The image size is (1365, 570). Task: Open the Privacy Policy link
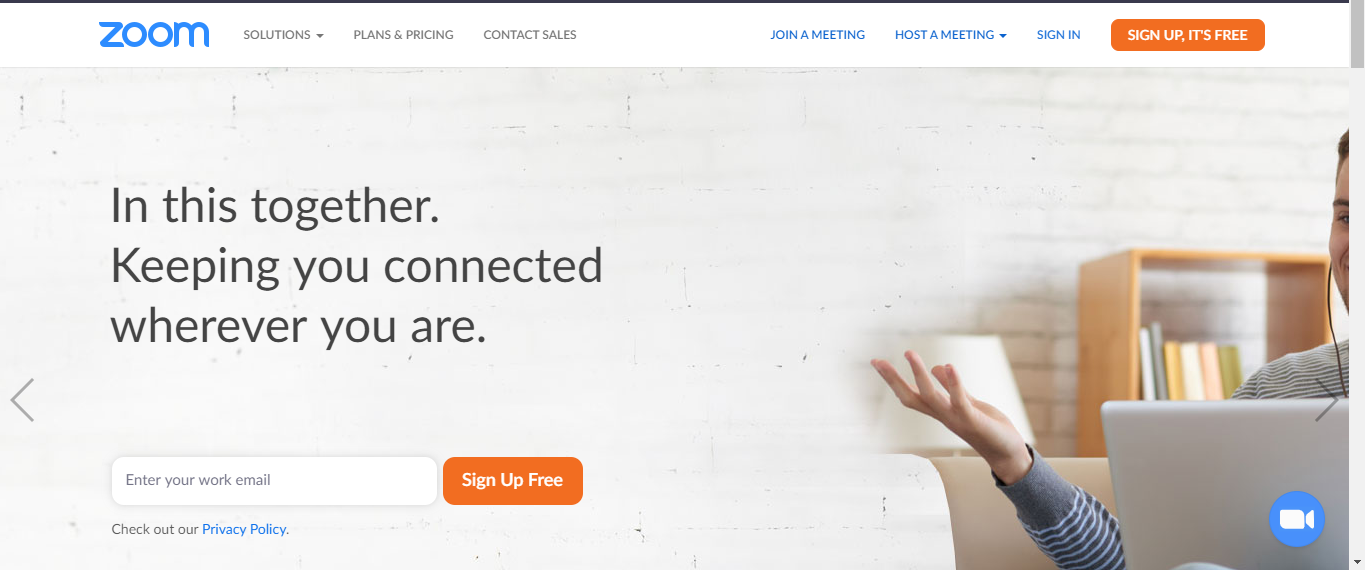tap(245, 529)
